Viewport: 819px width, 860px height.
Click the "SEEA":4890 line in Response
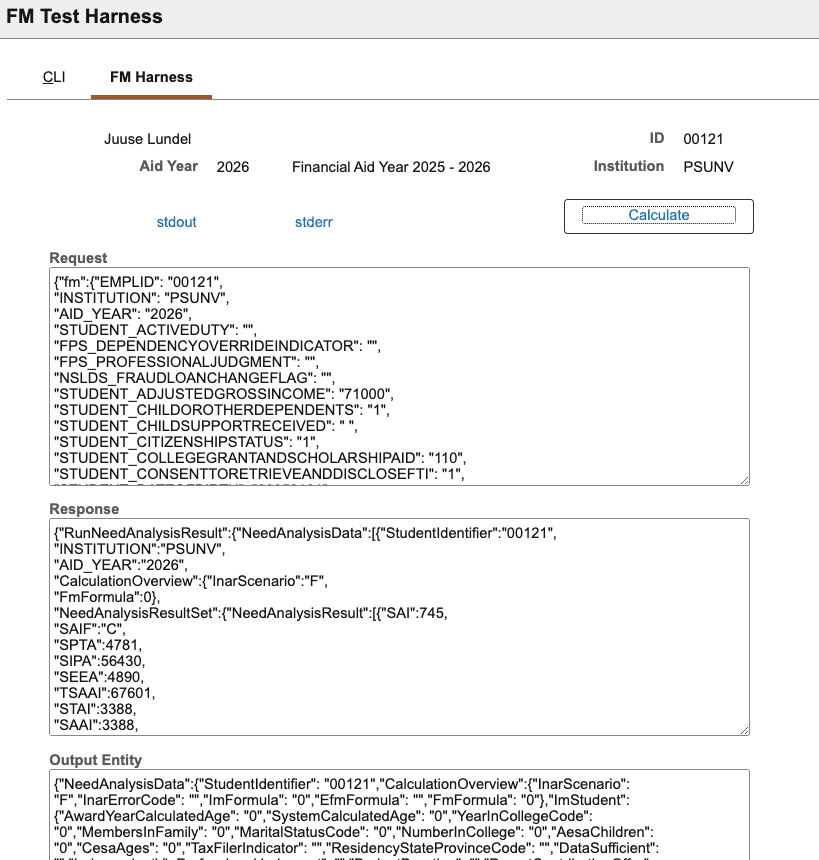click(x=99, y=677)
